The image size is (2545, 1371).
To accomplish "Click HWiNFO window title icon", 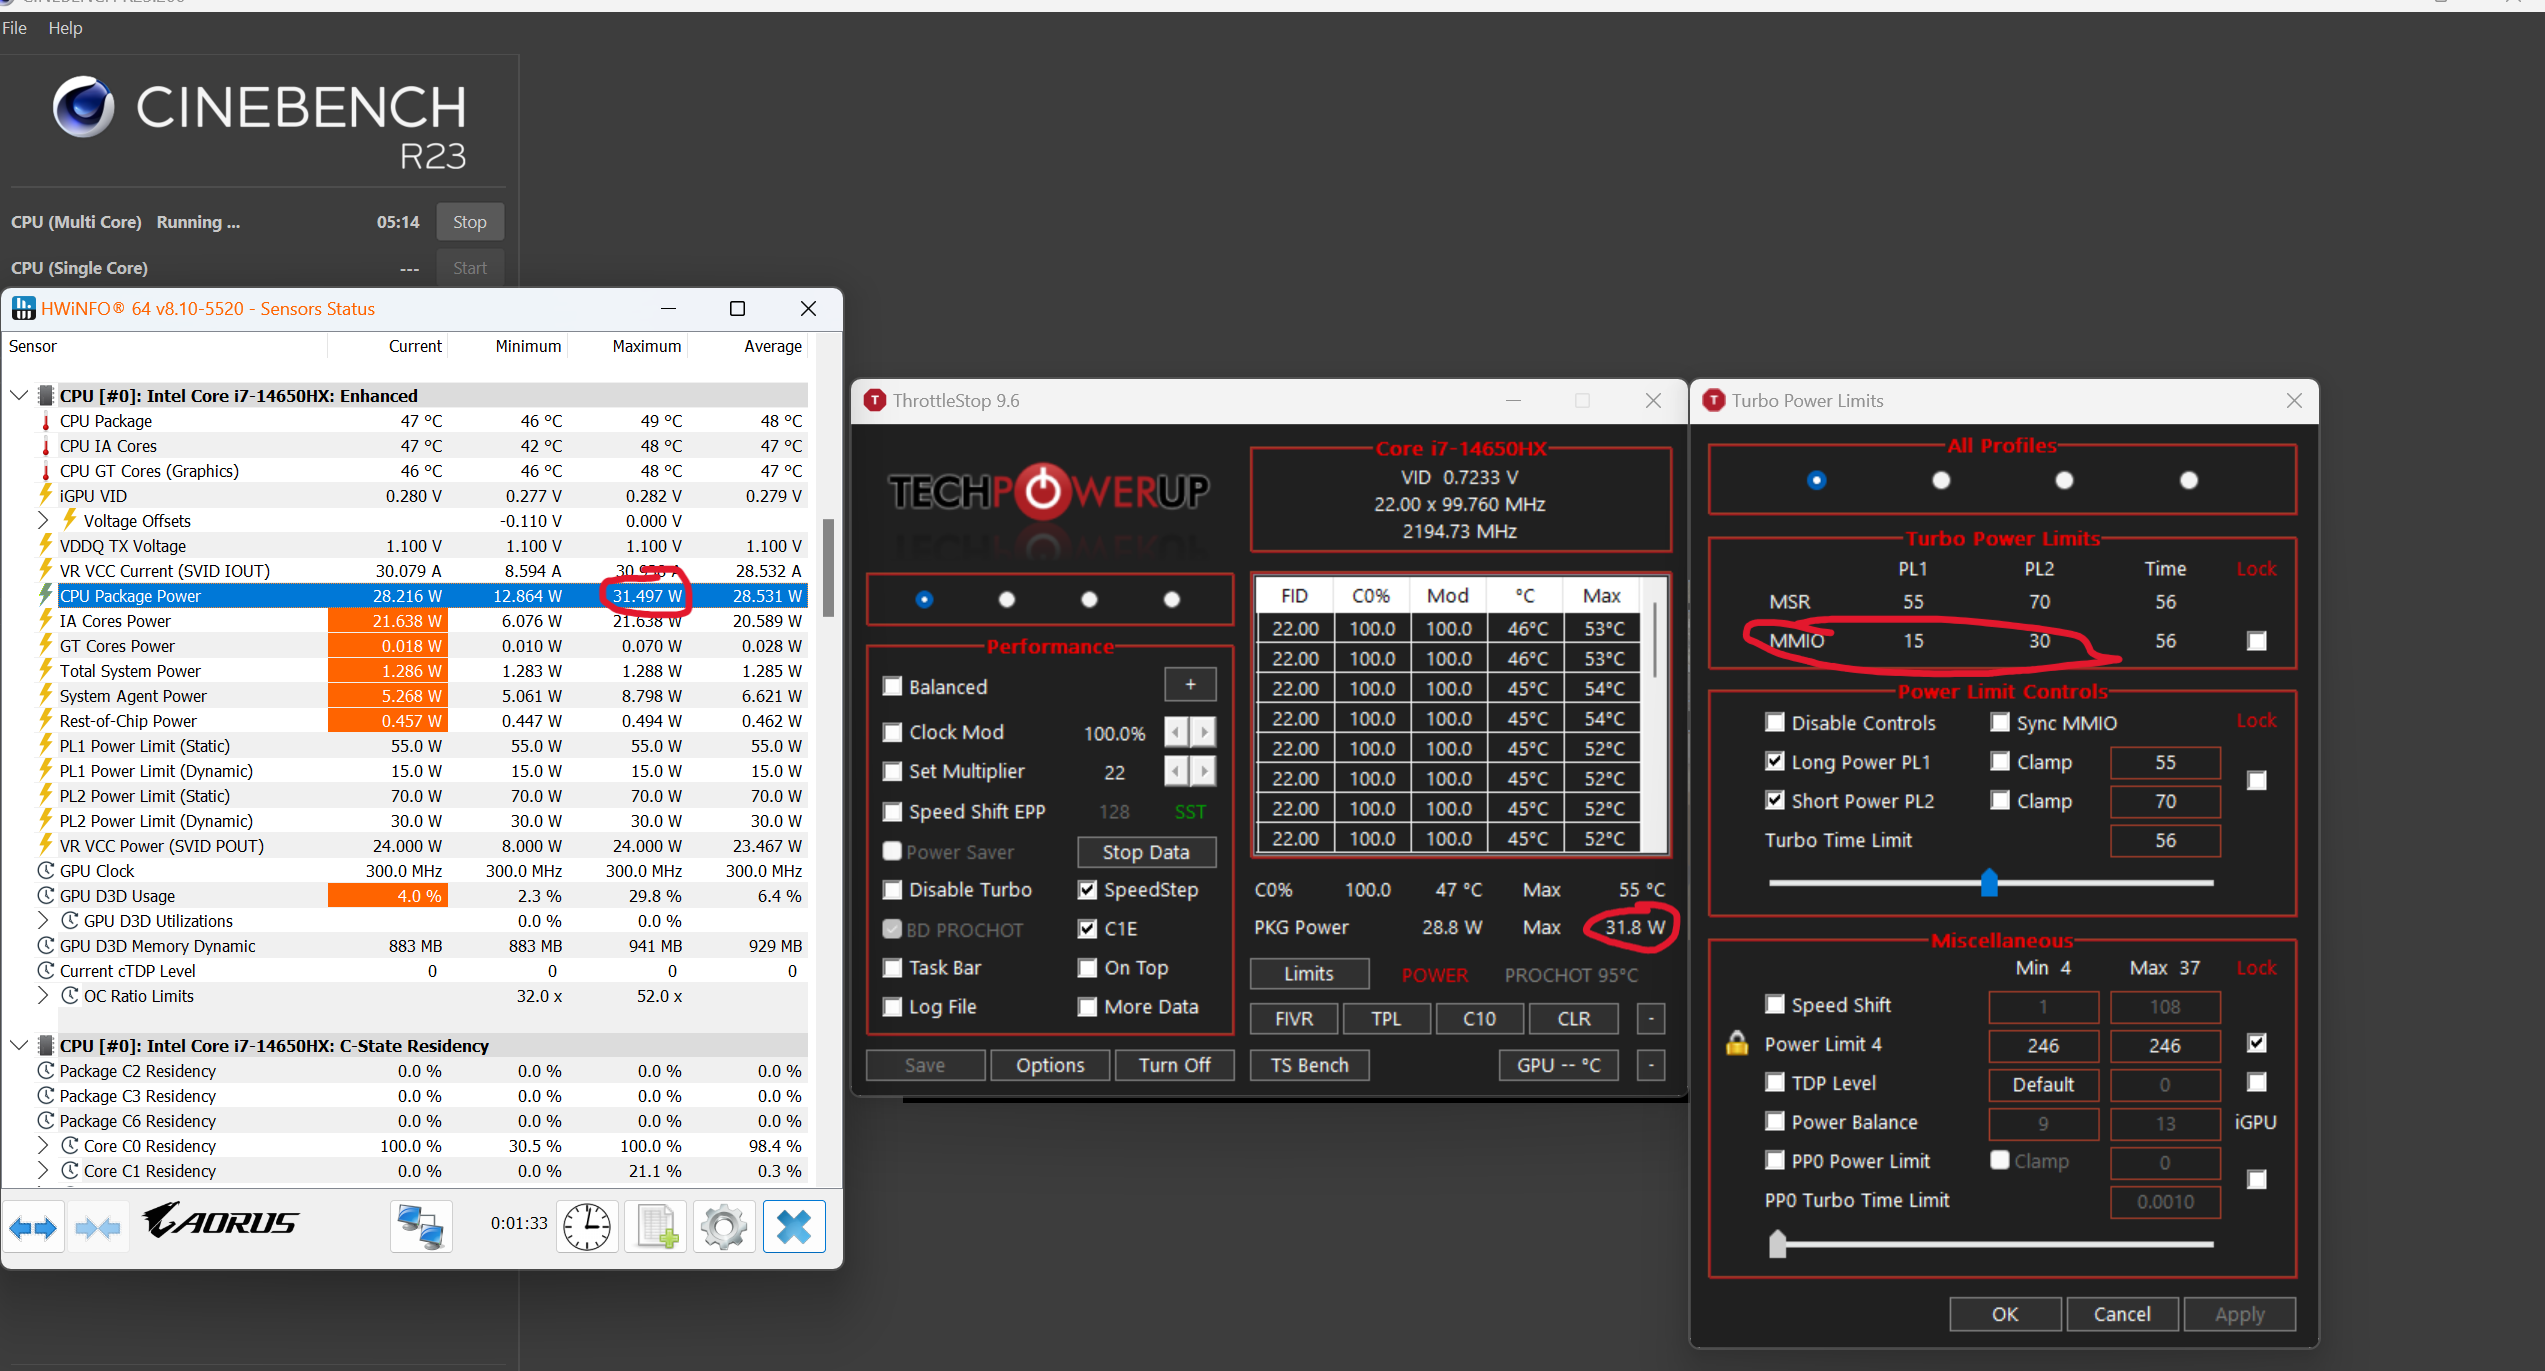I will 24,309.
